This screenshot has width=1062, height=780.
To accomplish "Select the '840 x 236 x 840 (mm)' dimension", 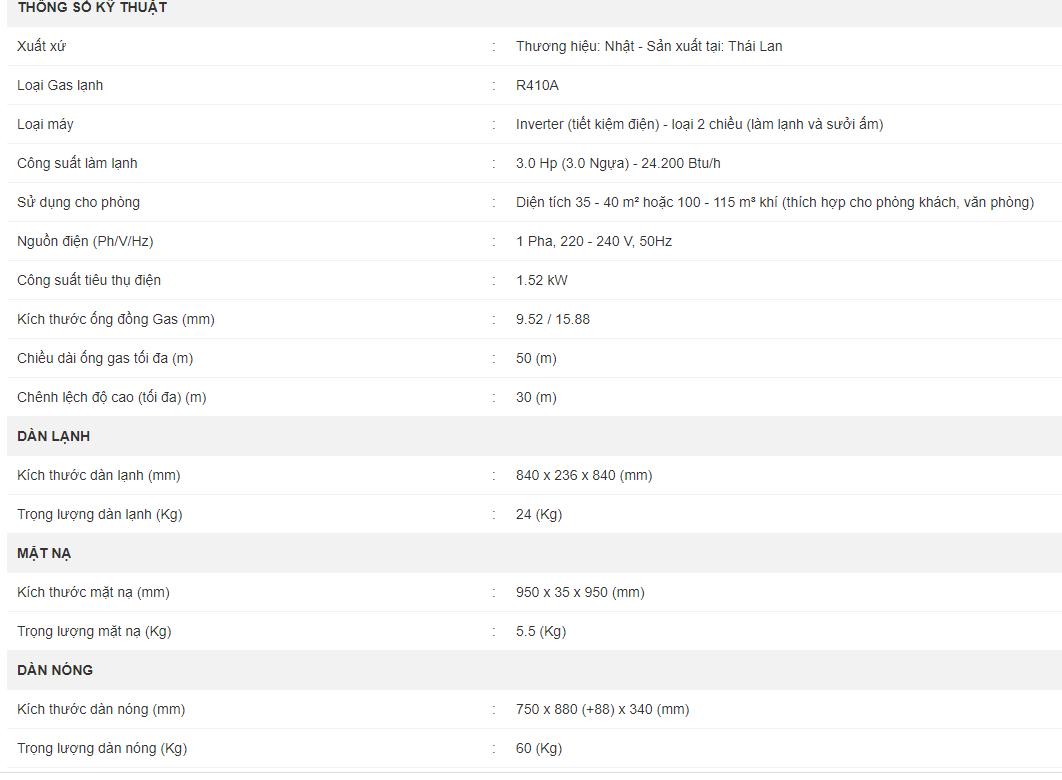I will click(x=584, y=475).
